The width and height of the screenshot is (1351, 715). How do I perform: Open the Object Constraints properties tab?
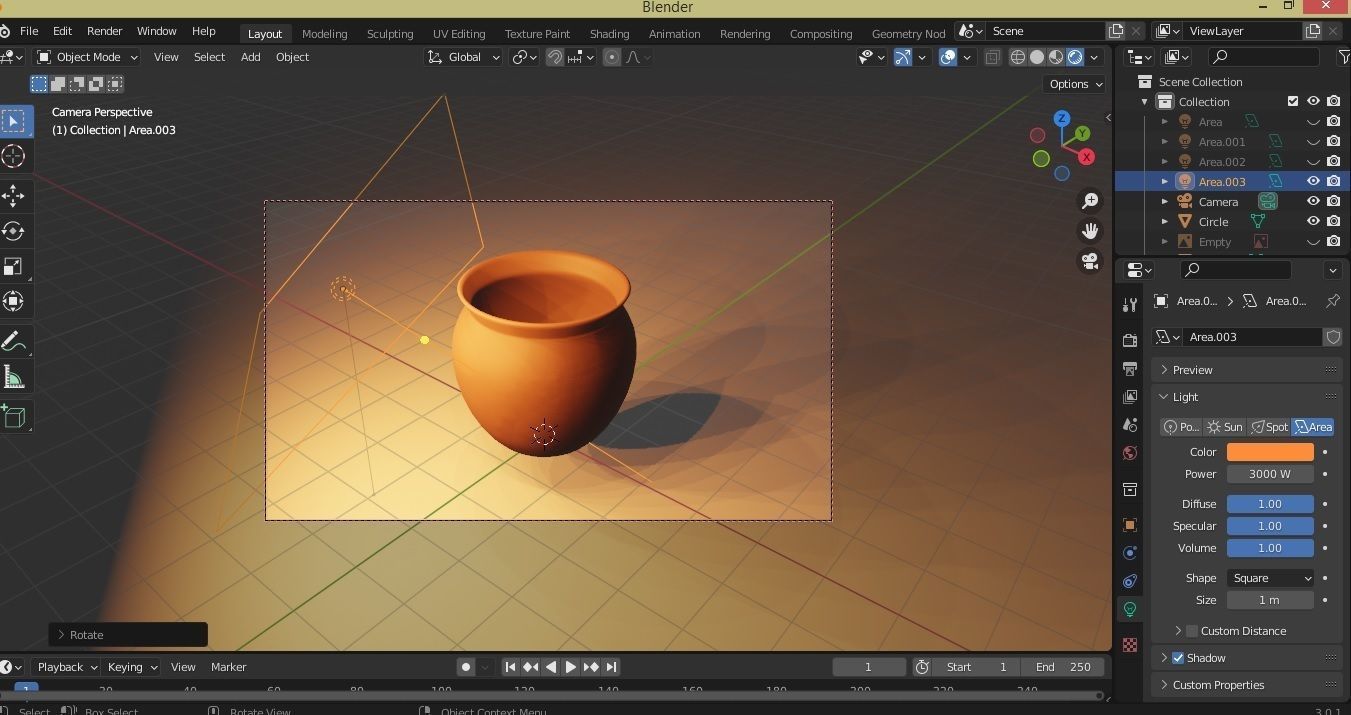[x=1130, y=581]
